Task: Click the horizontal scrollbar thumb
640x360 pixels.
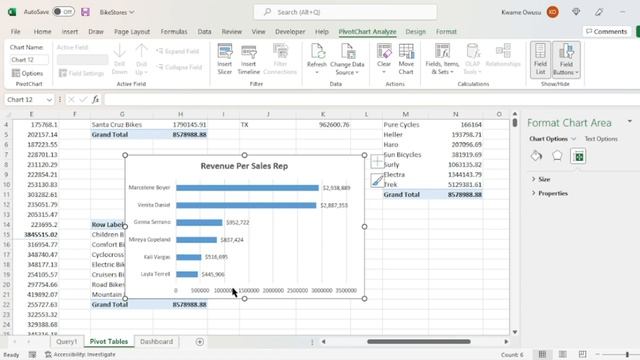Action: tap(419, 342)
